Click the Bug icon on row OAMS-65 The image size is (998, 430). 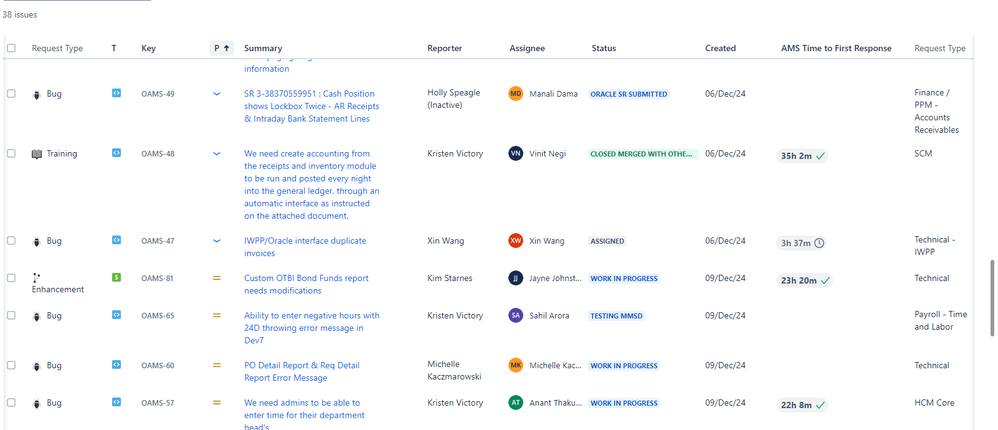pos(37,316)
